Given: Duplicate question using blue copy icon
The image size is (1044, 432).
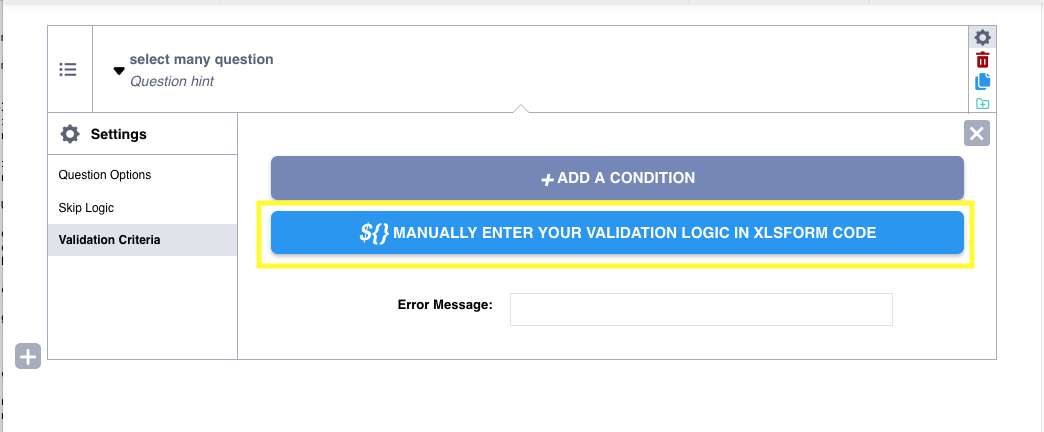Looking at the screenshot, I should pyautogui.click(x=982, y=82).
